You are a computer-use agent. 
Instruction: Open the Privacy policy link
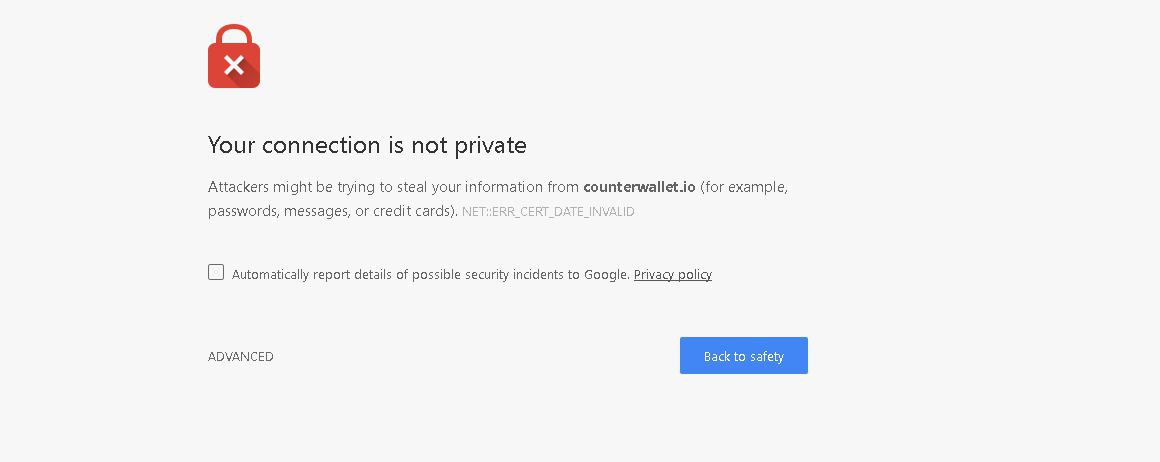(672, 275)
